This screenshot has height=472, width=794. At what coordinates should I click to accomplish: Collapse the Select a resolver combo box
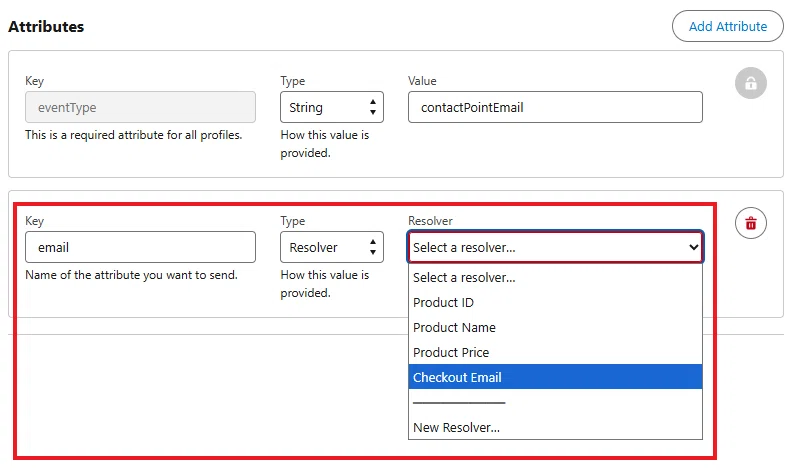tap(555, 247)
